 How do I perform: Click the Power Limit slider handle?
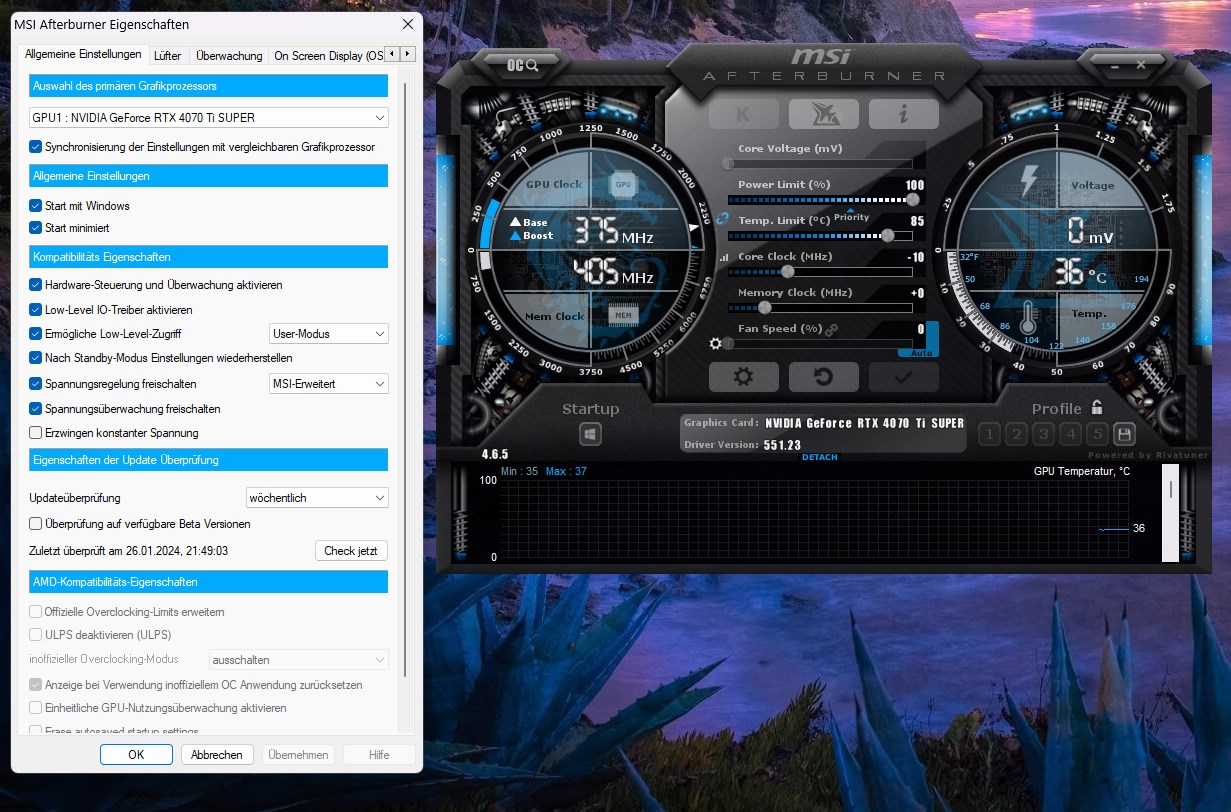[912, 199]
